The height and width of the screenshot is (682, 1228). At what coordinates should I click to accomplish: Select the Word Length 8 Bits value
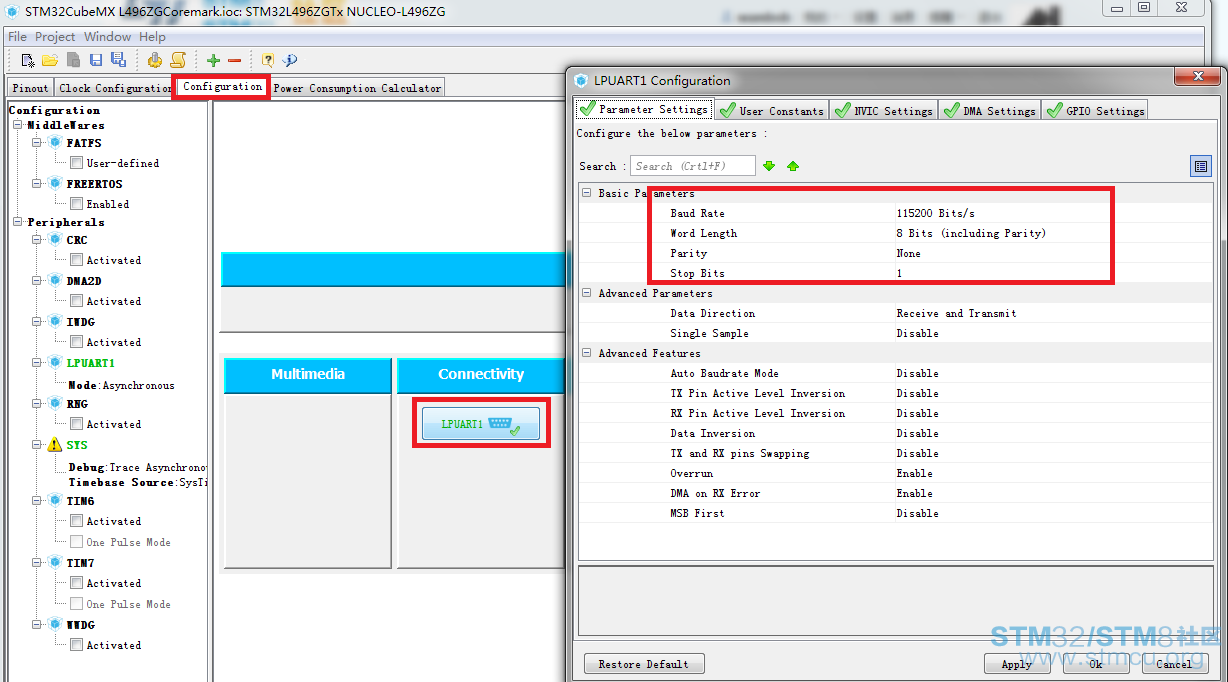coord(971,233)
